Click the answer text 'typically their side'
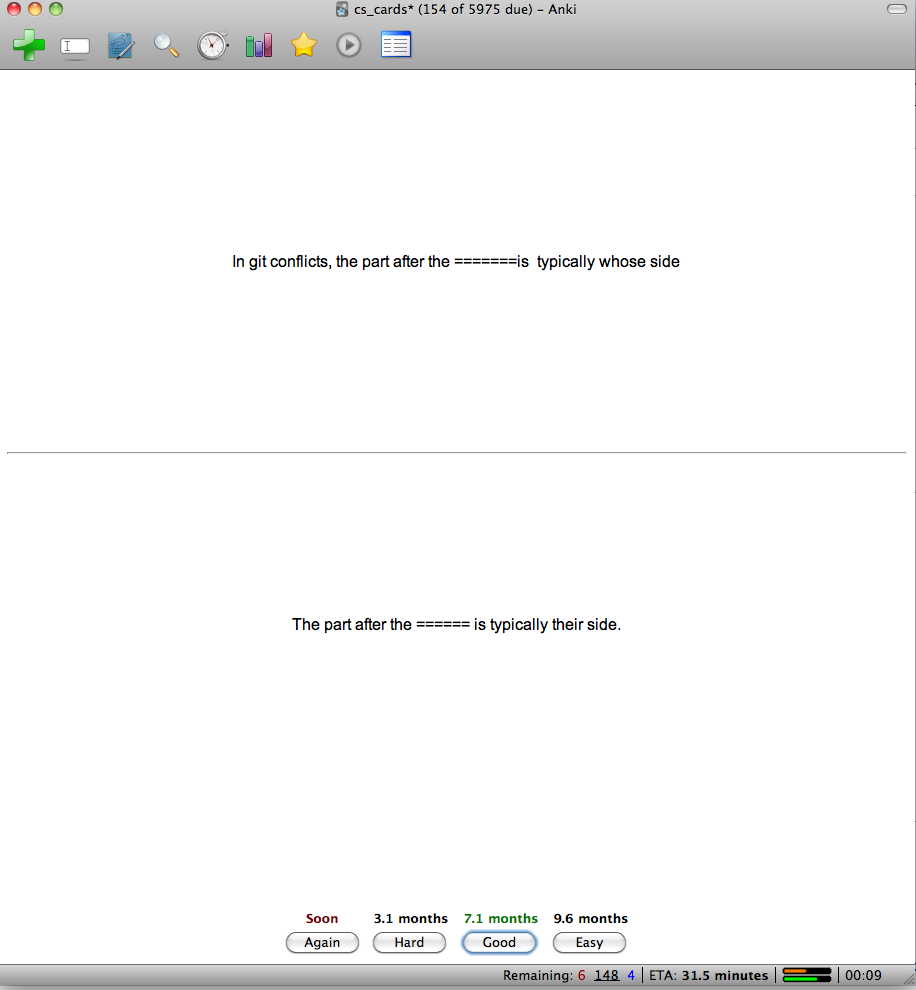Viewport: 916px width, 990px height. click(x=456, y=625)
